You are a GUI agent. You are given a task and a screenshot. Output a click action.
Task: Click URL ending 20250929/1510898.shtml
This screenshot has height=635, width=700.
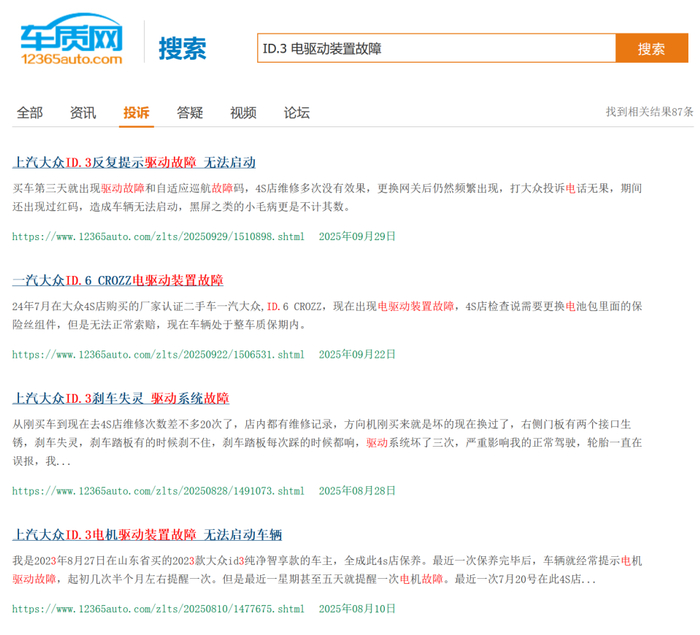[158, 237]
